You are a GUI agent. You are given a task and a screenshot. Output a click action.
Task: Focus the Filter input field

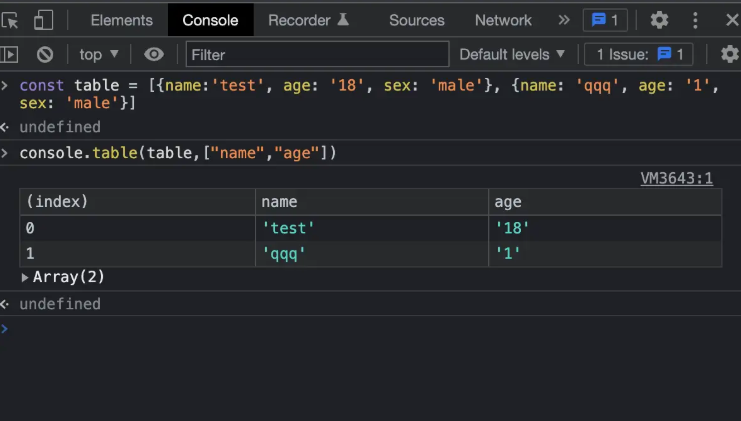click(x=317, y=55)
